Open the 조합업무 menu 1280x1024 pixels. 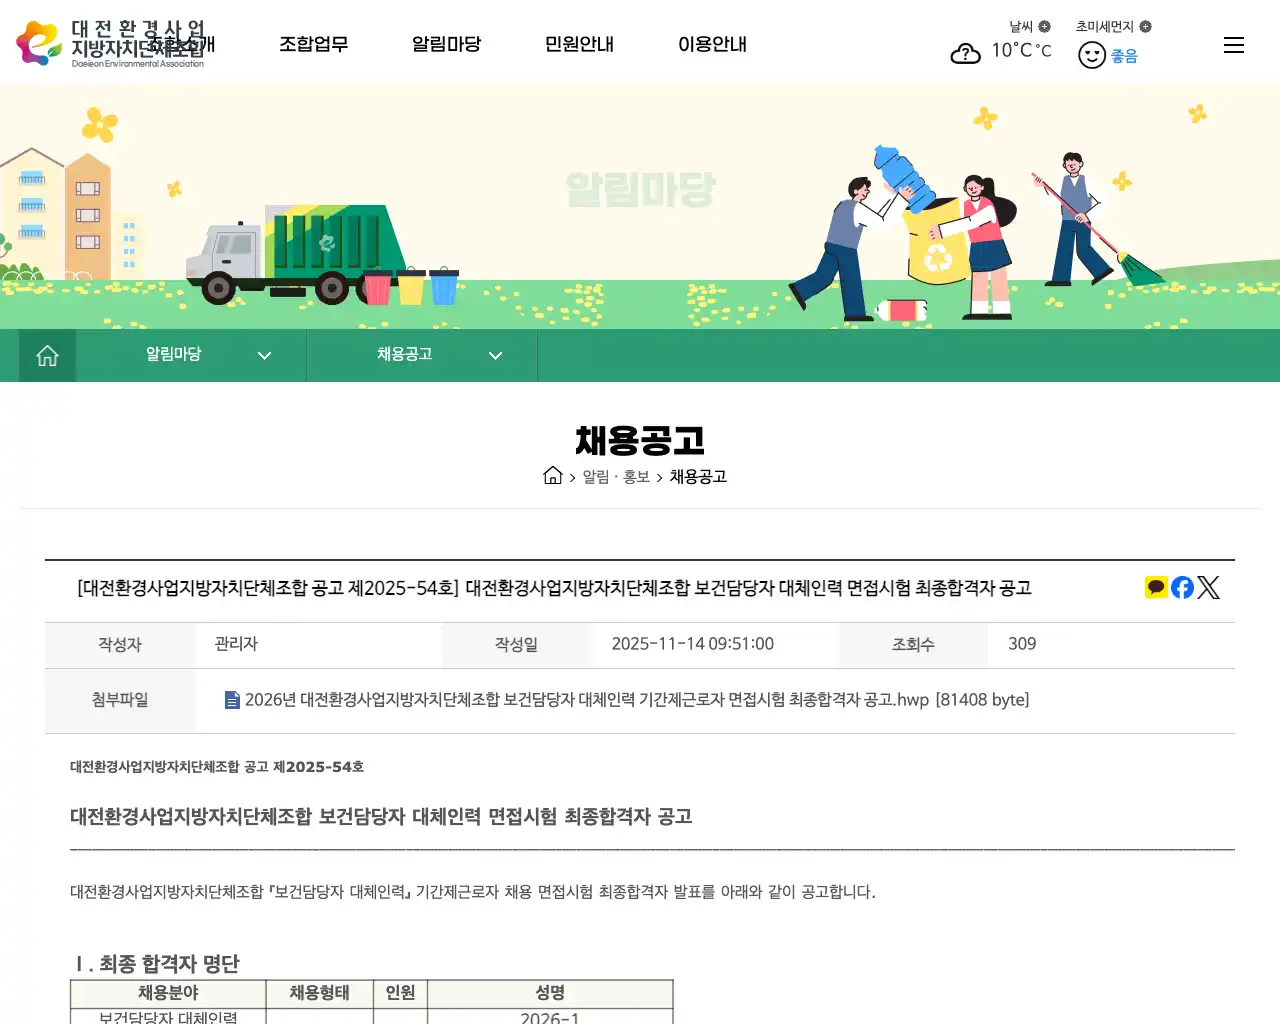tap(314, 44)
